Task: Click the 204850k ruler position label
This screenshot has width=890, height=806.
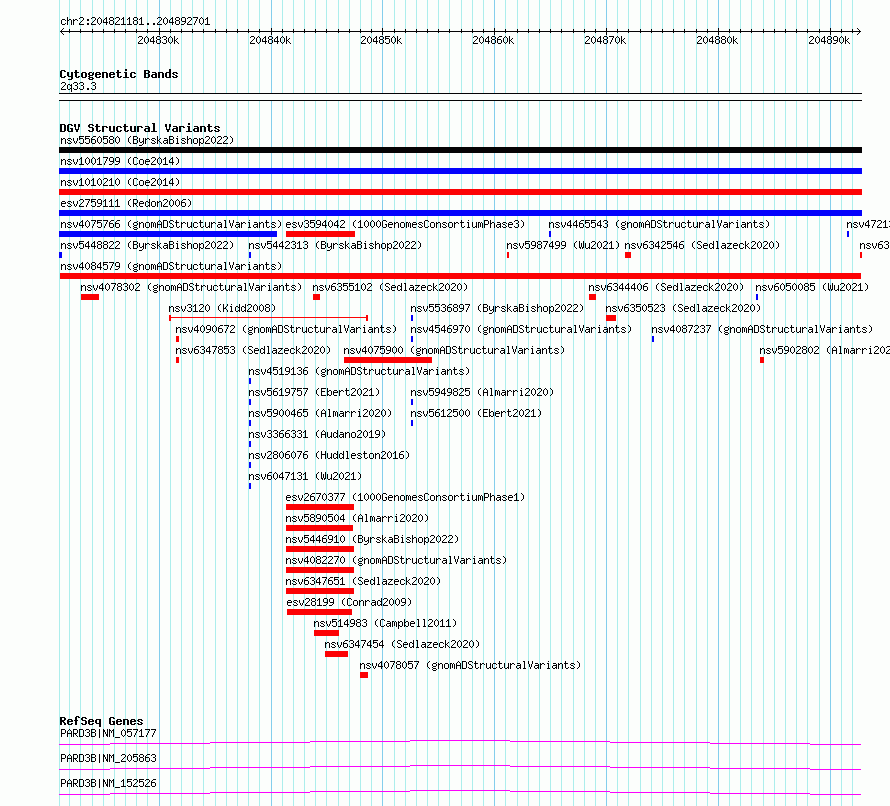Action: (x=381, y=40)
